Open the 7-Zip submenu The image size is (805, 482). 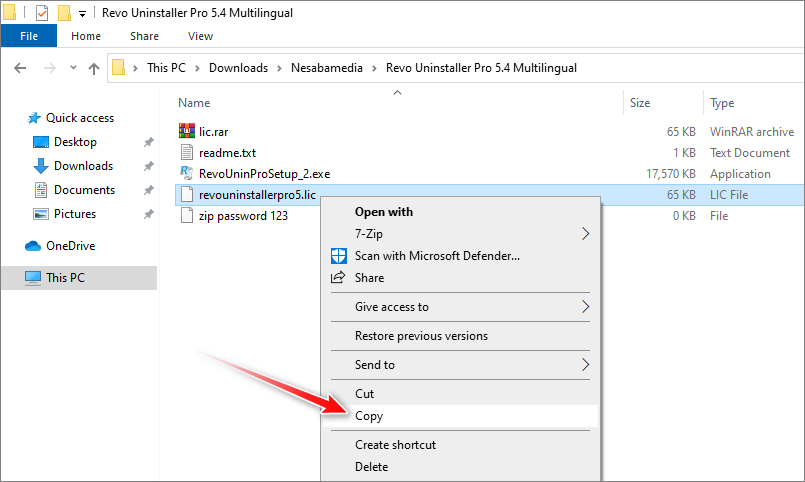461,234
